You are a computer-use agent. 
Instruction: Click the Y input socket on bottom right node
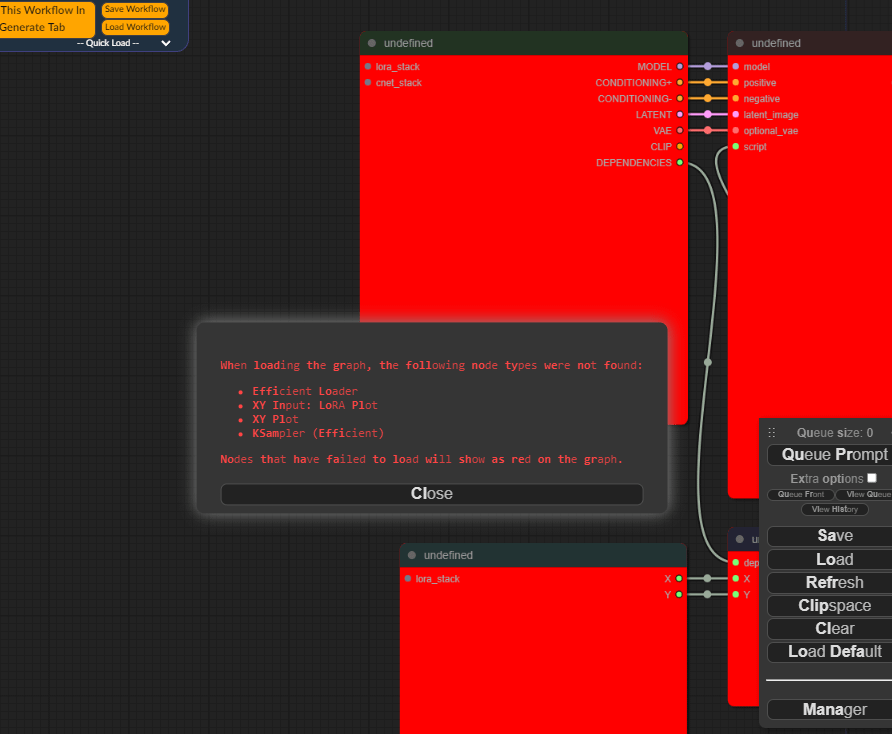[736, 595]
